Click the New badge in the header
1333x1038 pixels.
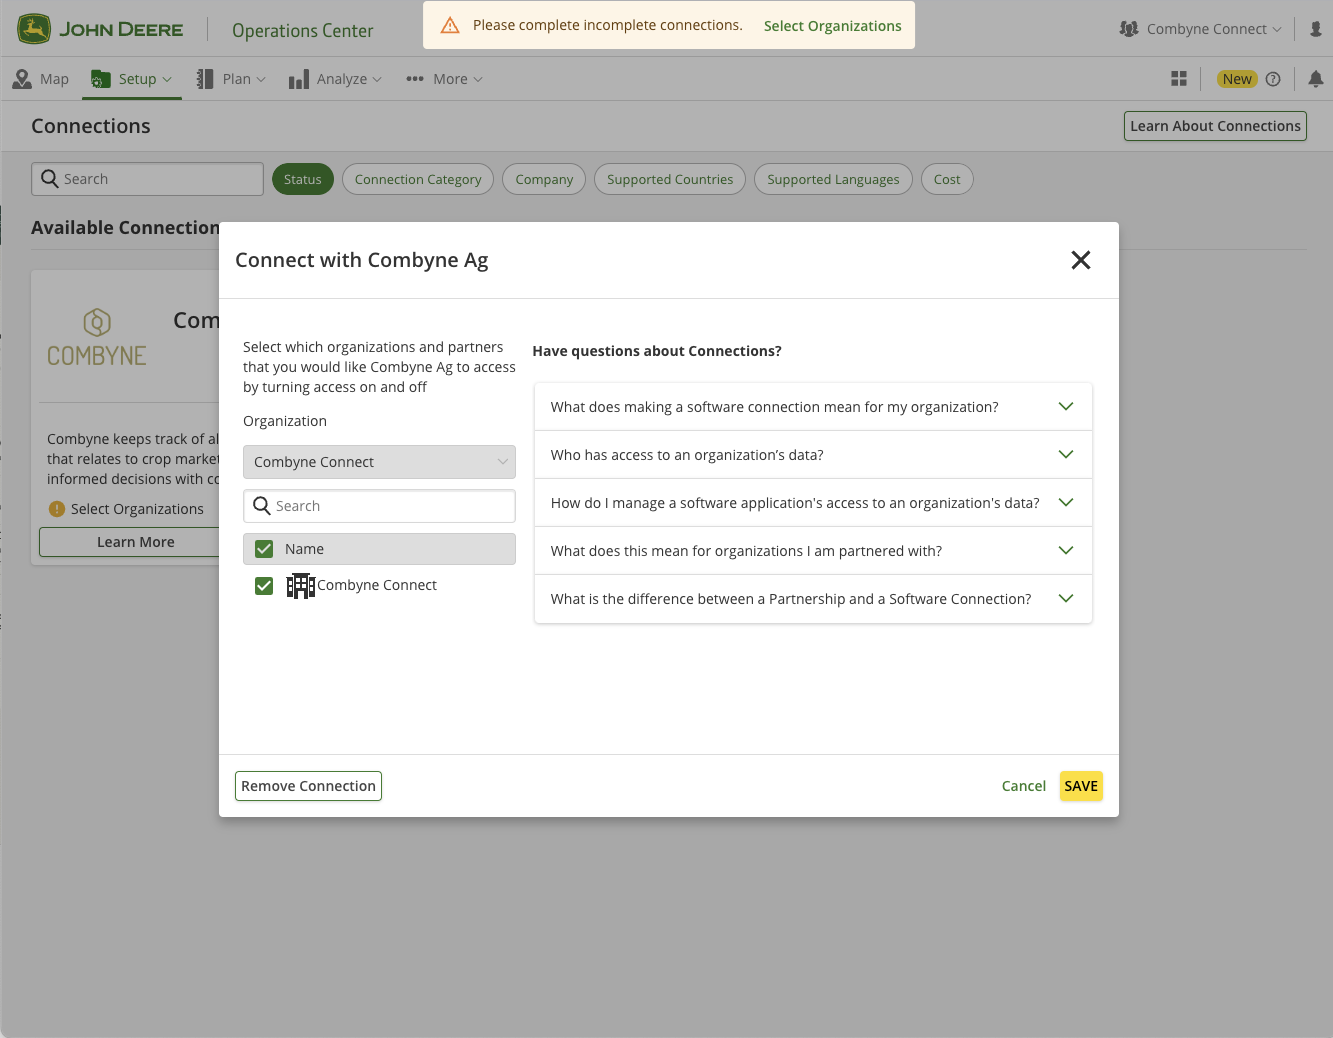pyautogui.click(x=1237, y=79)
